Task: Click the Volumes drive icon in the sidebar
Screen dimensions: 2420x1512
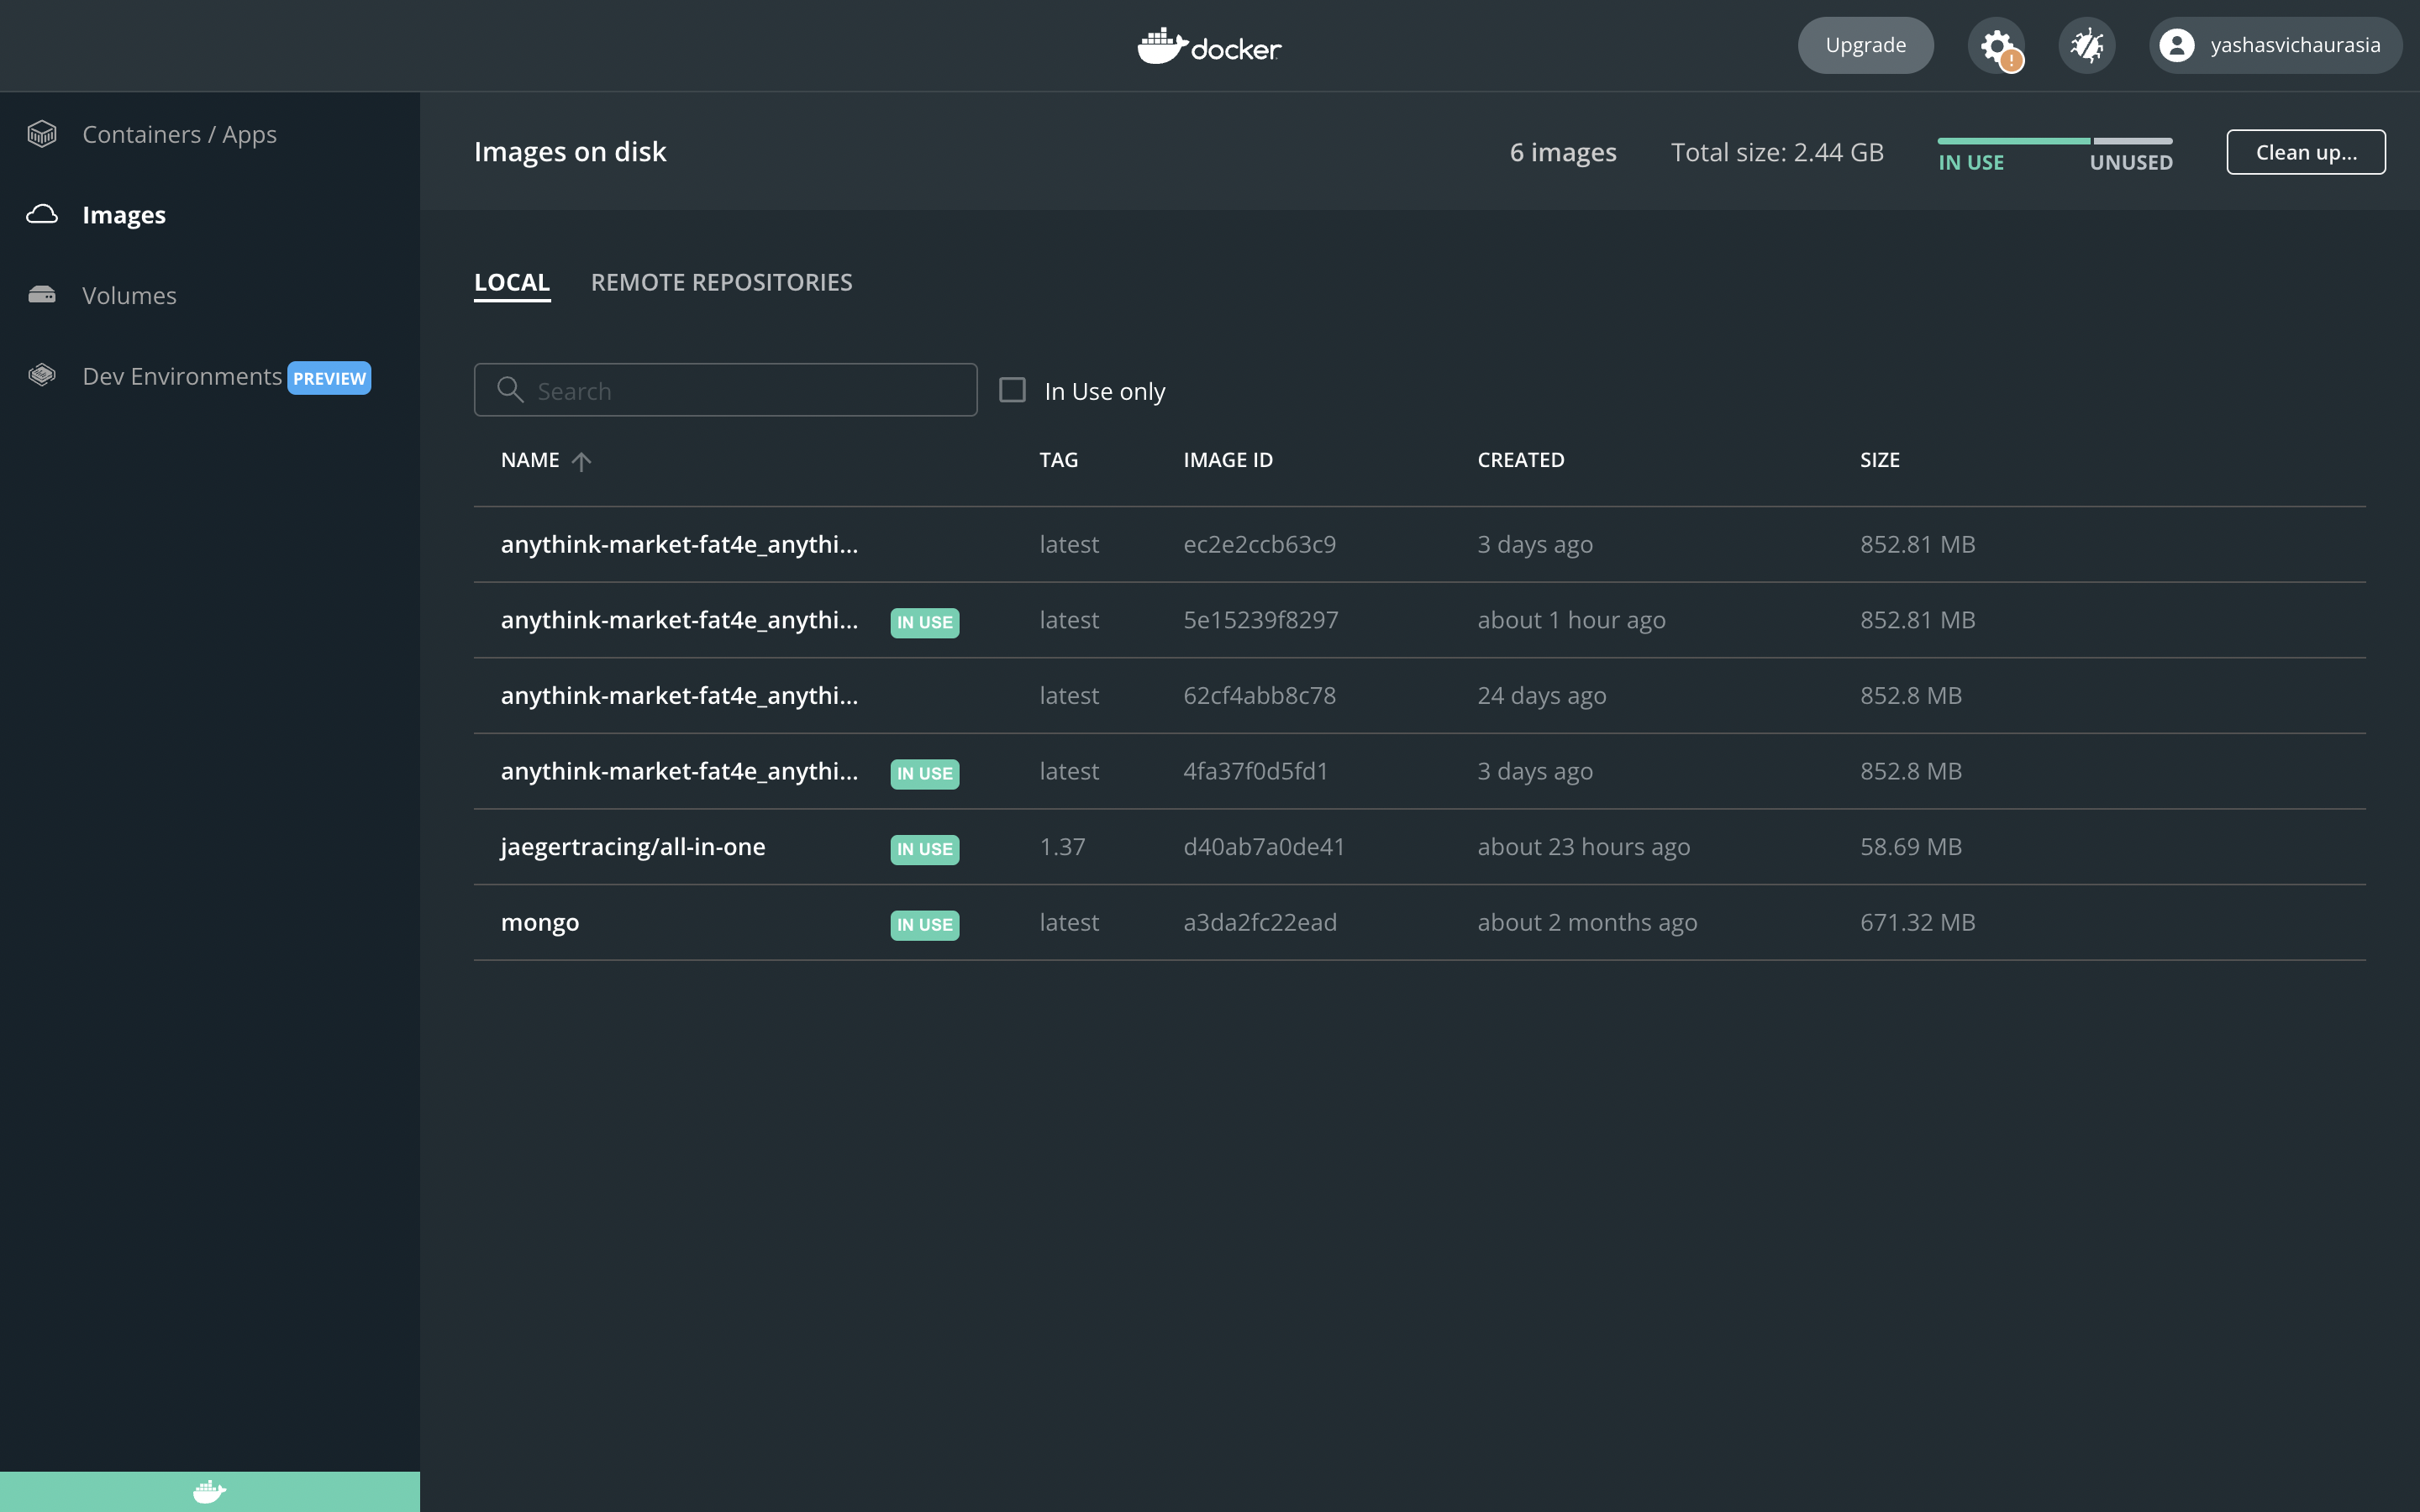Action: (x=42, y=295)
